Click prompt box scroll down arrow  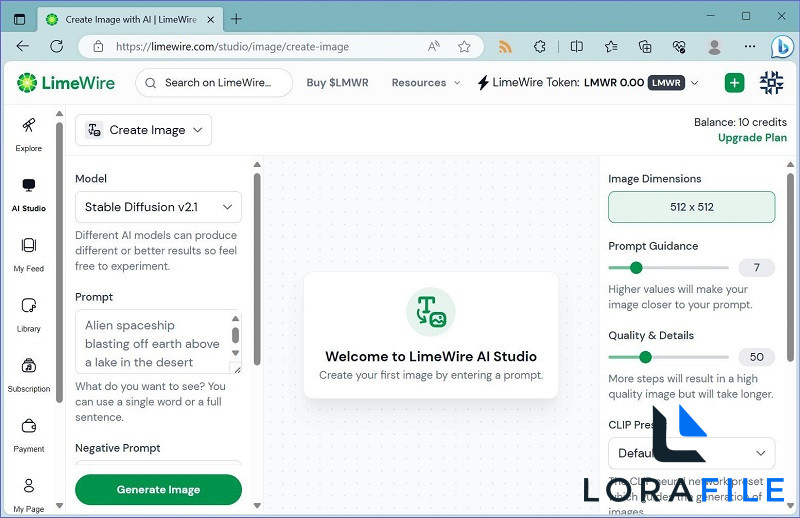click(x=235, y=353)
